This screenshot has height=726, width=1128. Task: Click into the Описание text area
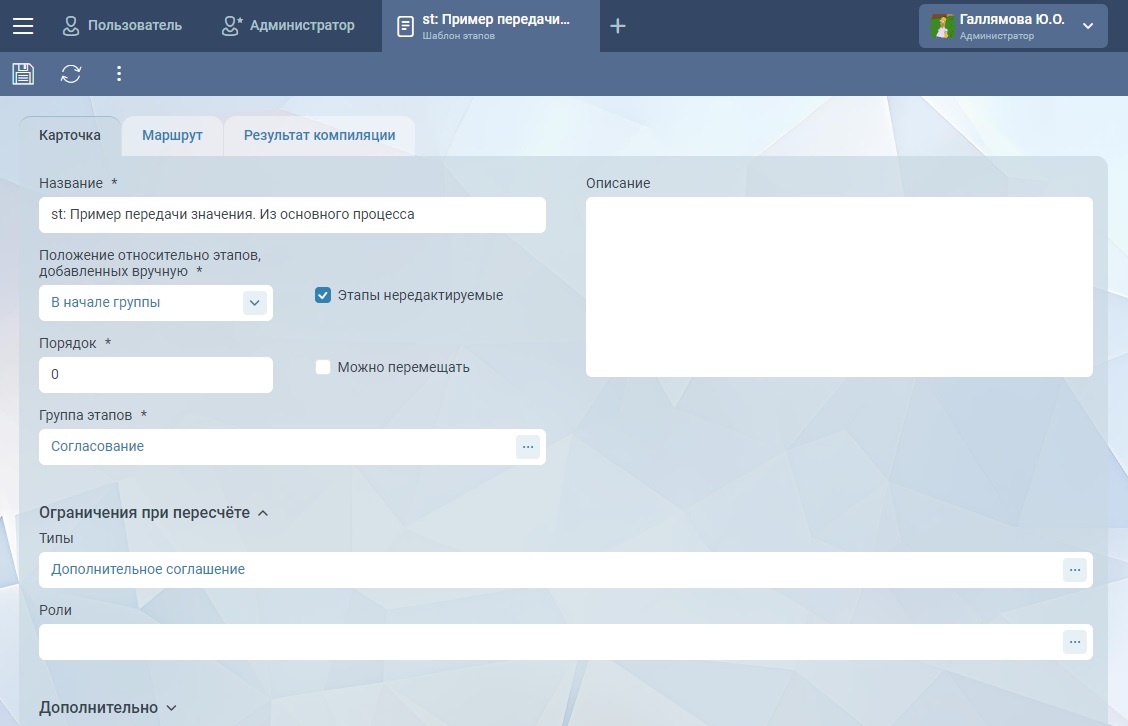838,287
